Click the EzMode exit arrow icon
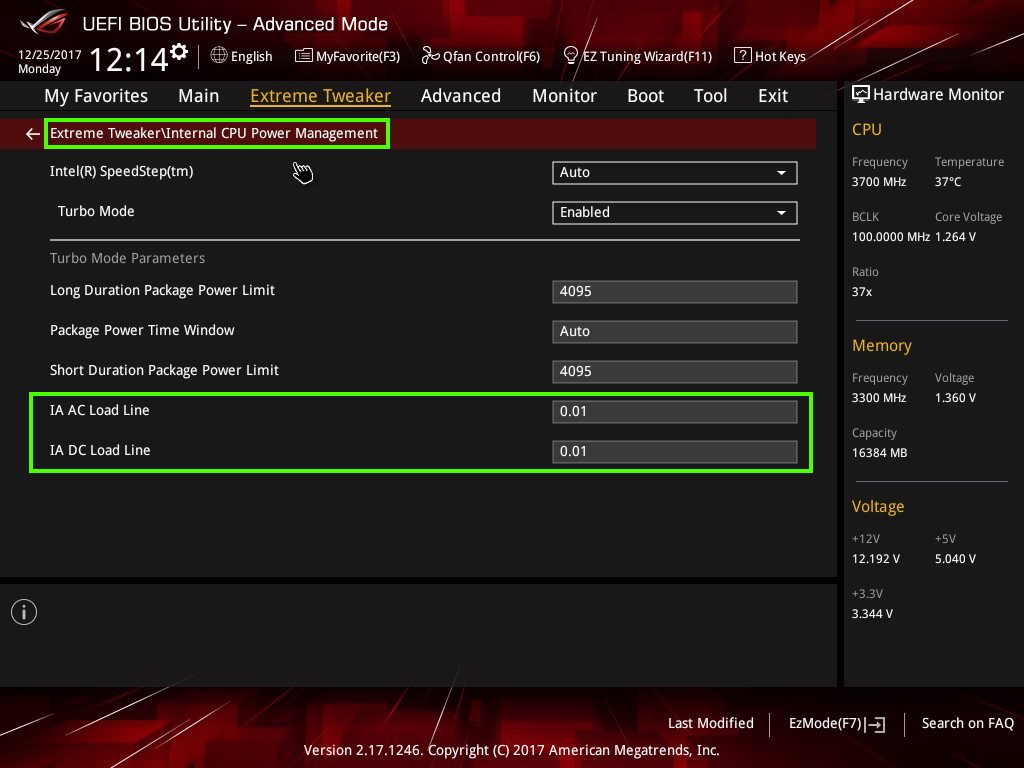1024x768 pixels. click(876, 724)
